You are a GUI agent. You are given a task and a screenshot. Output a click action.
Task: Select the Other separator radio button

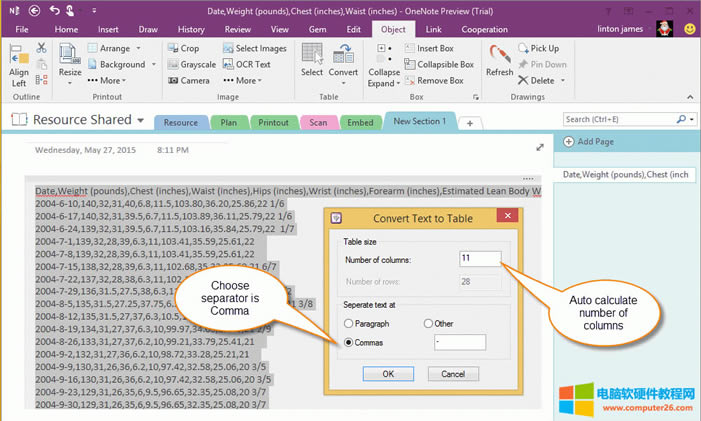point(428,323)
